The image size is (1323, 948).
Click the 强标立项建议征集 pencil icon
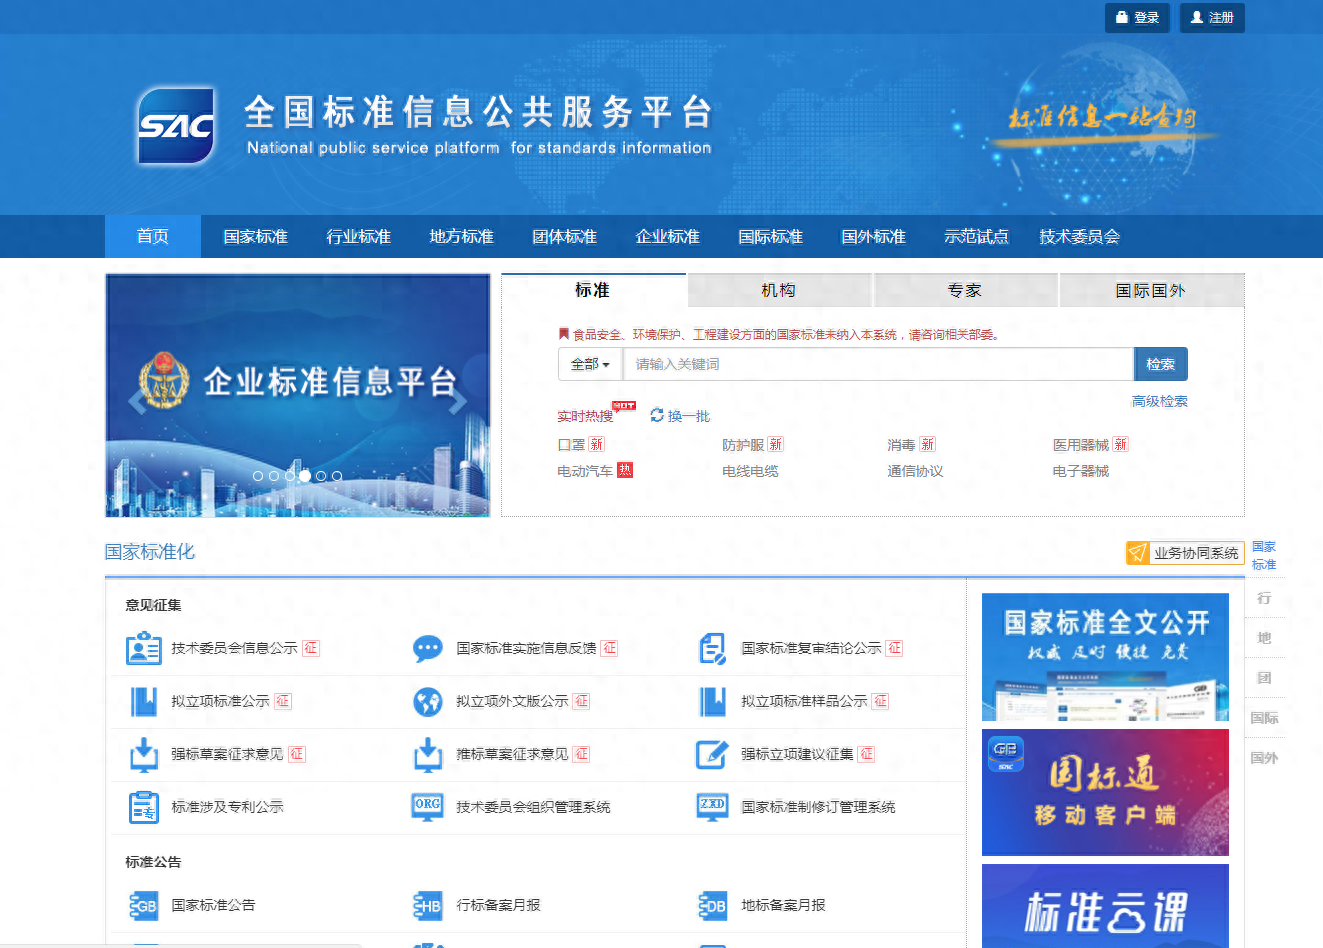(712, 755)
